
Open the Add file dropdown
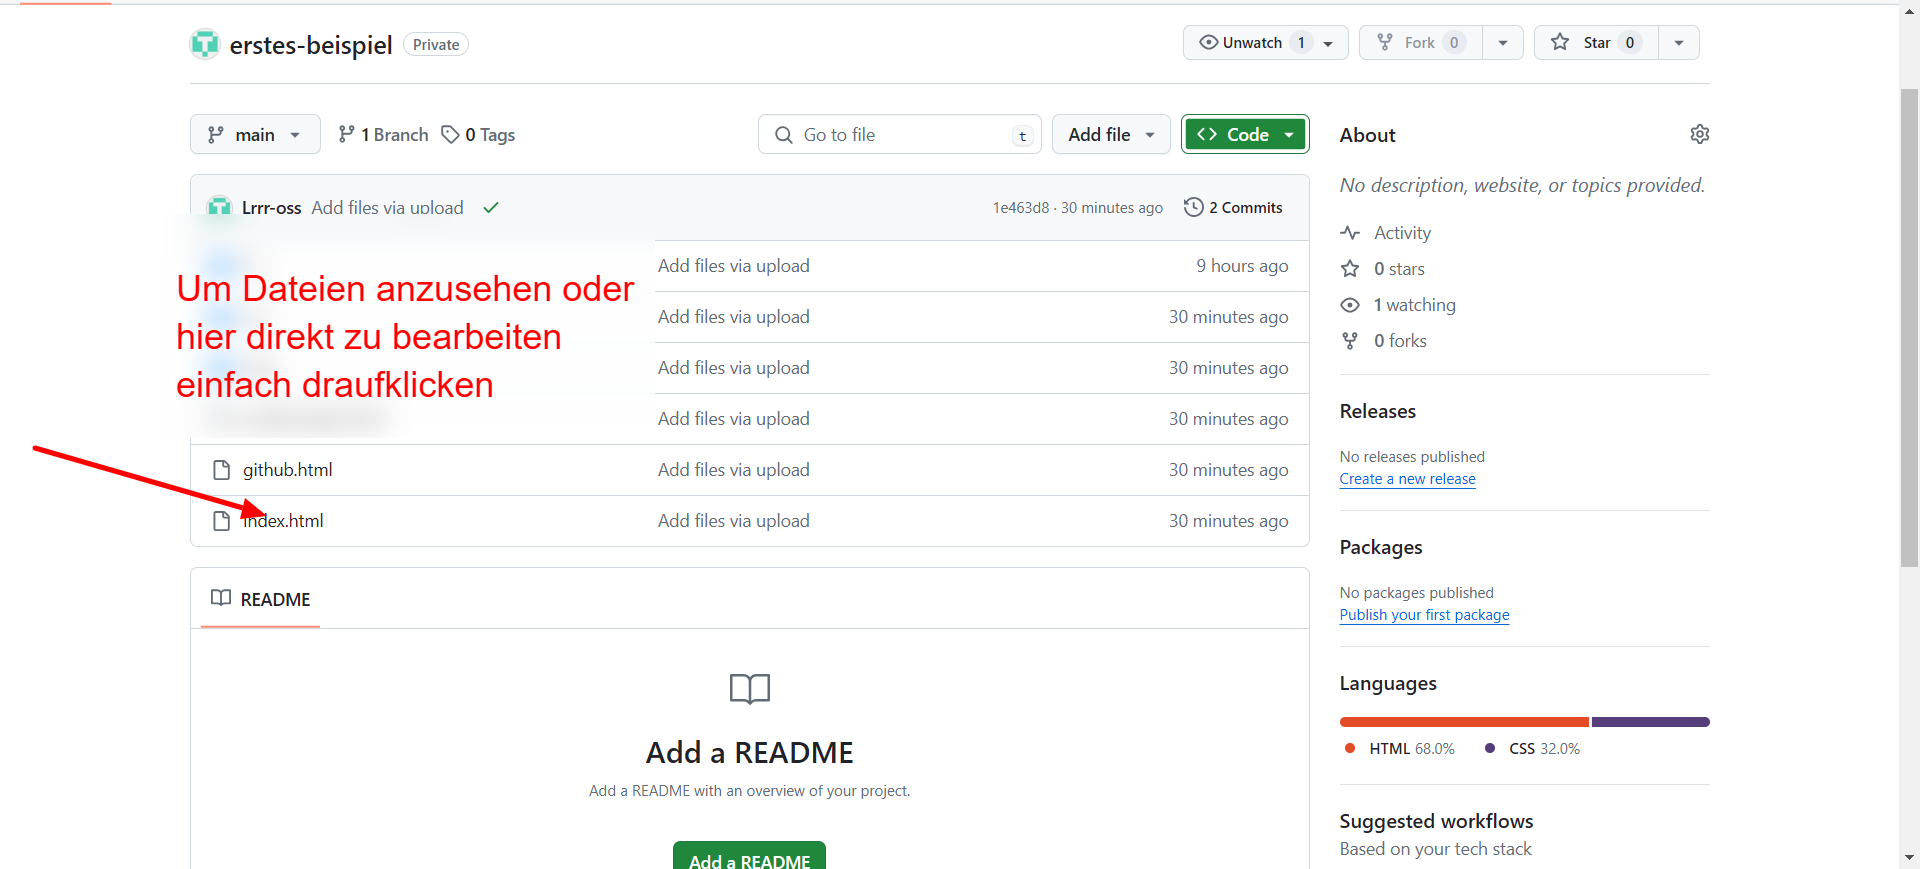pyautogui.click(x=1110, y=134)
